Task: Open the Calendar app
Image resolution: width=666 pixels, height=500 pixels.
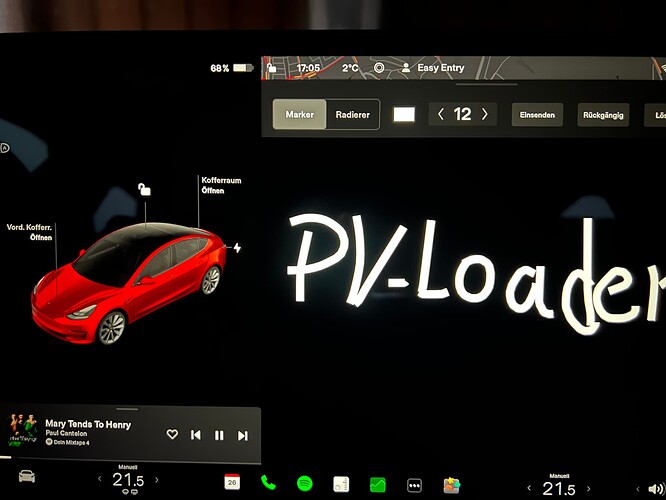Action: click(x=232, y=482)
